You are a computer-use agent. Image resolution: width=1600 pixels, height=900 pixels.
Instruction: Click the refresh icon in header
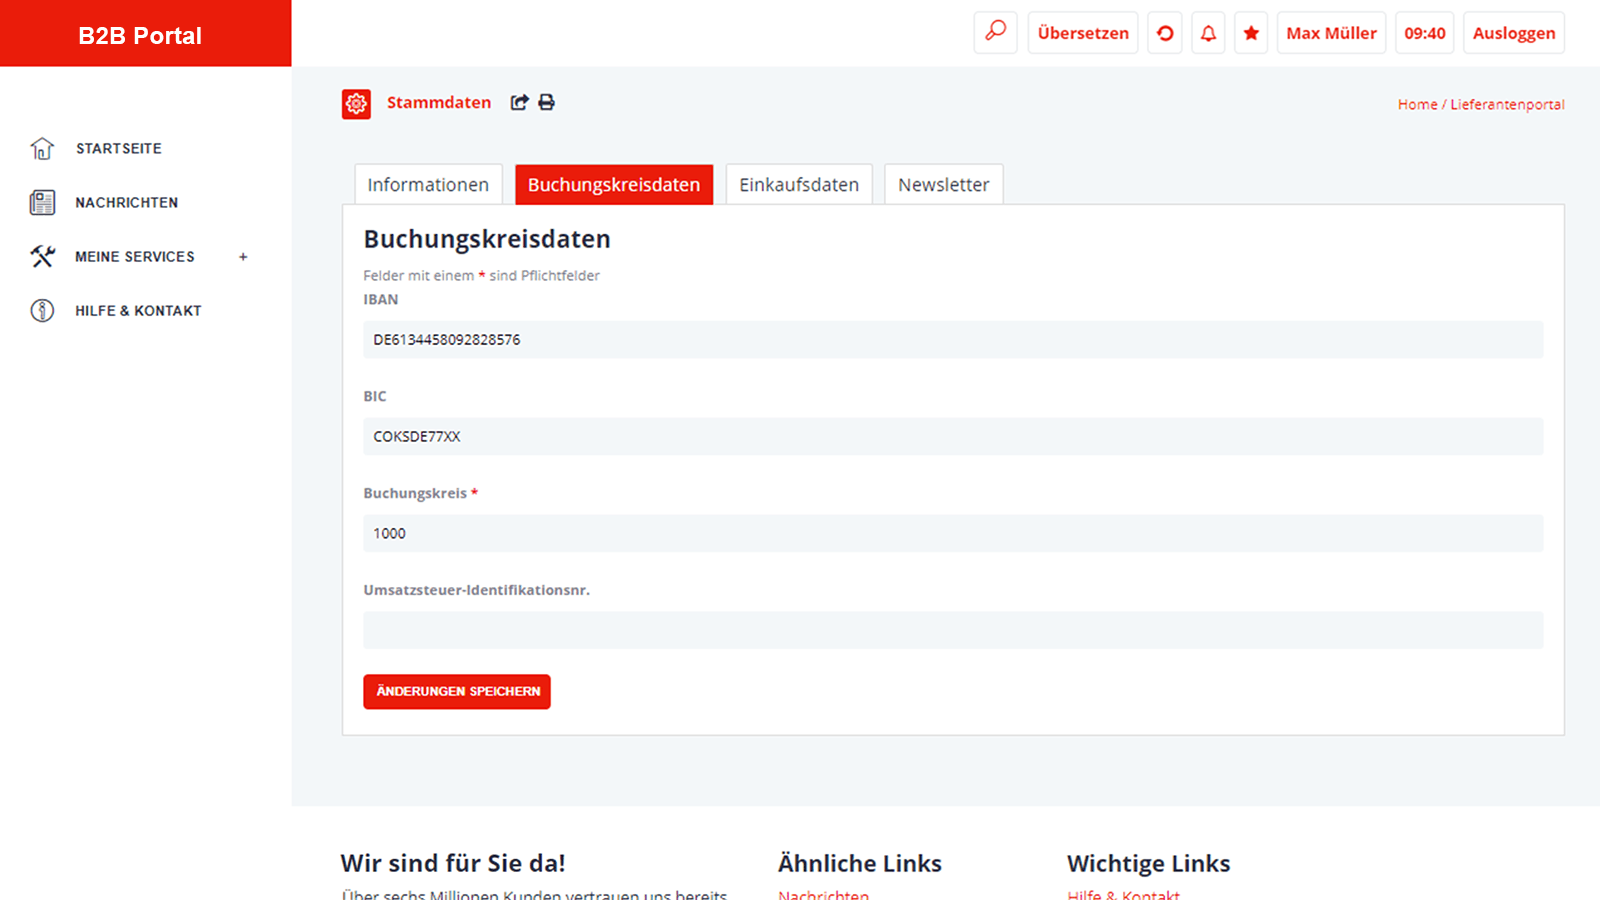(1165, 33)
